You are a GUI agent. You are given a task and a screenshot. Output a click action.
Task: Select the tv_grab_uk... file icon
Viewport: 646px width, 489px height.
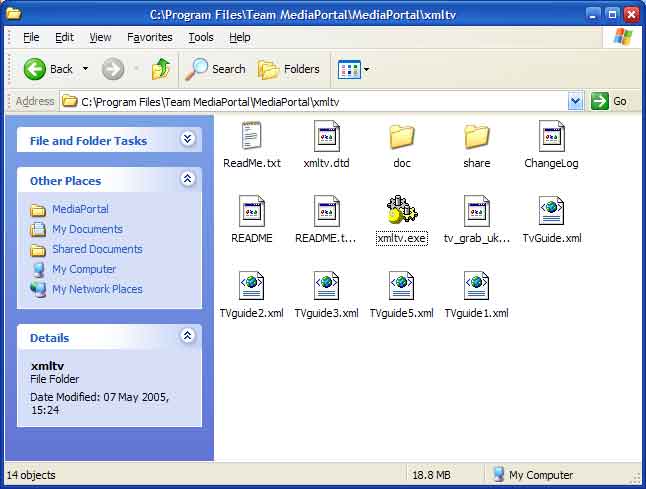(477, 211)
